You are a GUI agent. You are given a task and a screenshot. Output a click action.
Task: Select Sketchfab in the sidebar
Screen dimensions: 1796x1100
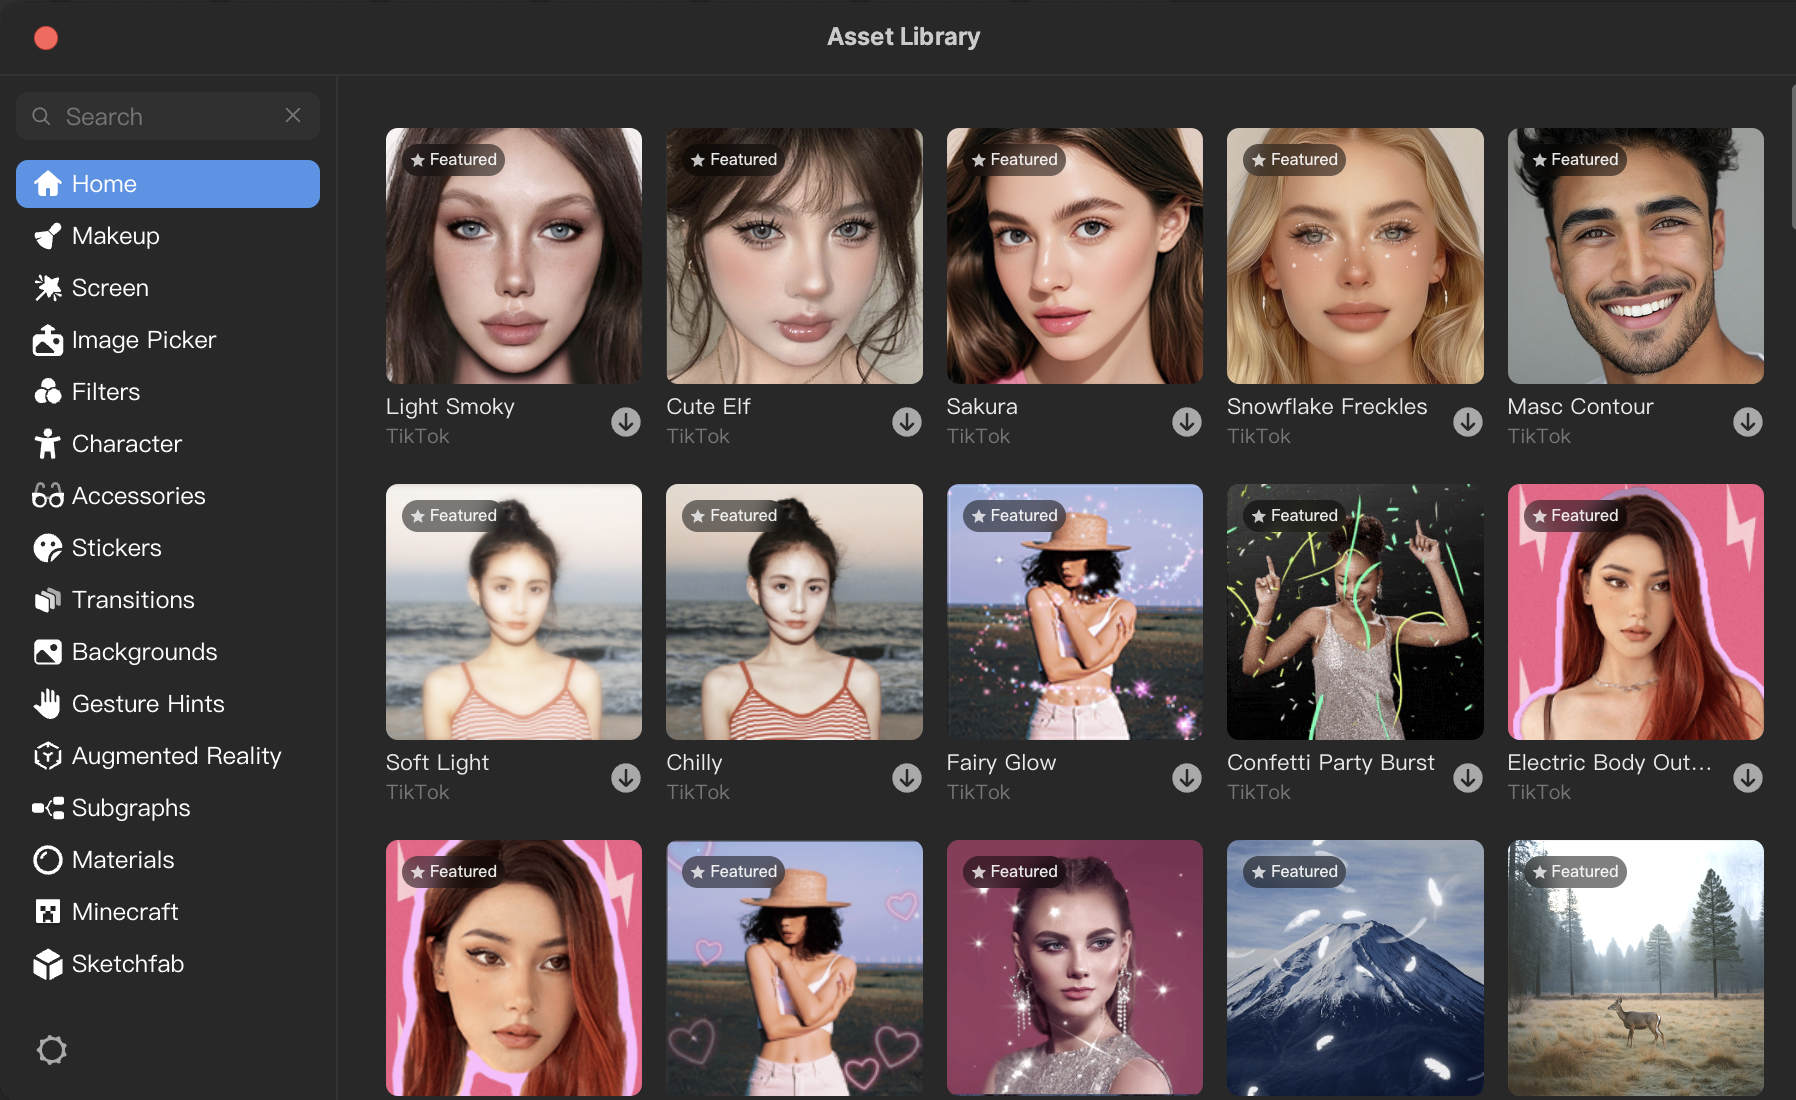point(168,964)
